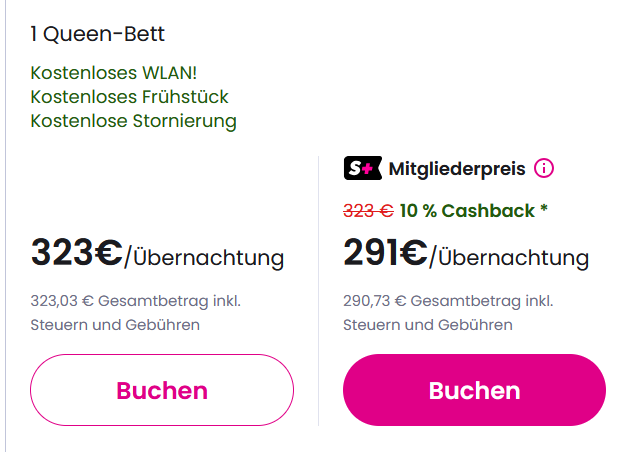Click the Kostenloses Frühstück amenity line
Image resolution: width=617 pixels, height=452 pixels.
point(130,97)
